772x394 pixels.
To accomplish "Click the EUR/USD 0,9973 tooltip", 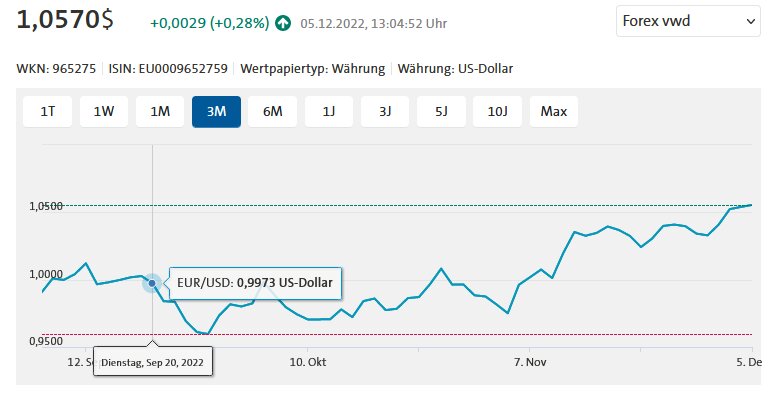I will coord(255,283).
